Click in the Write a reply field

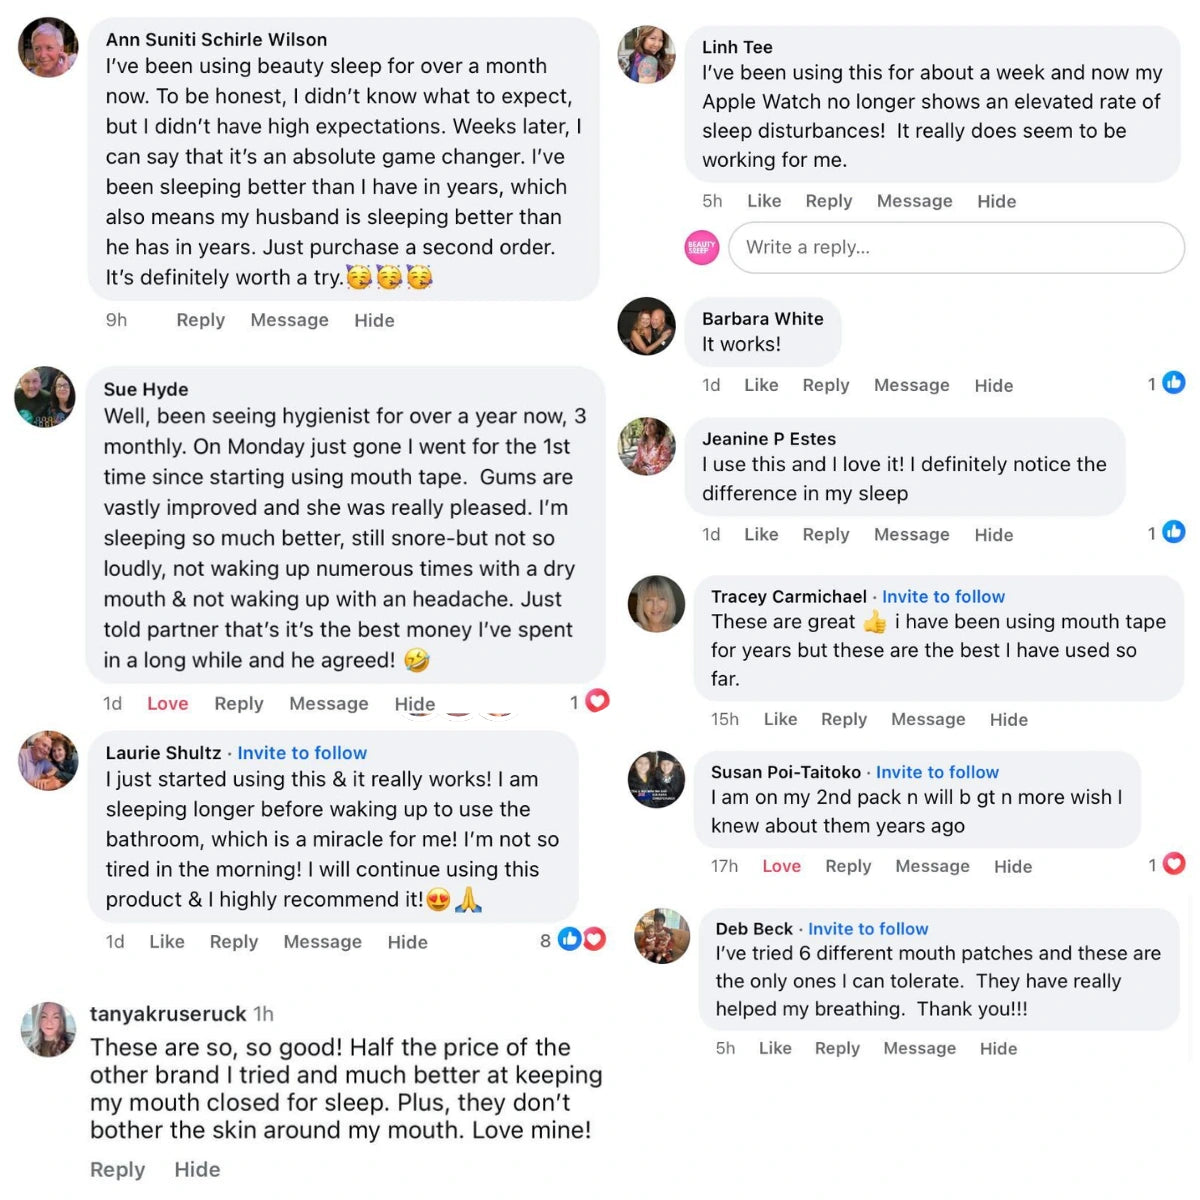(955, 247)
